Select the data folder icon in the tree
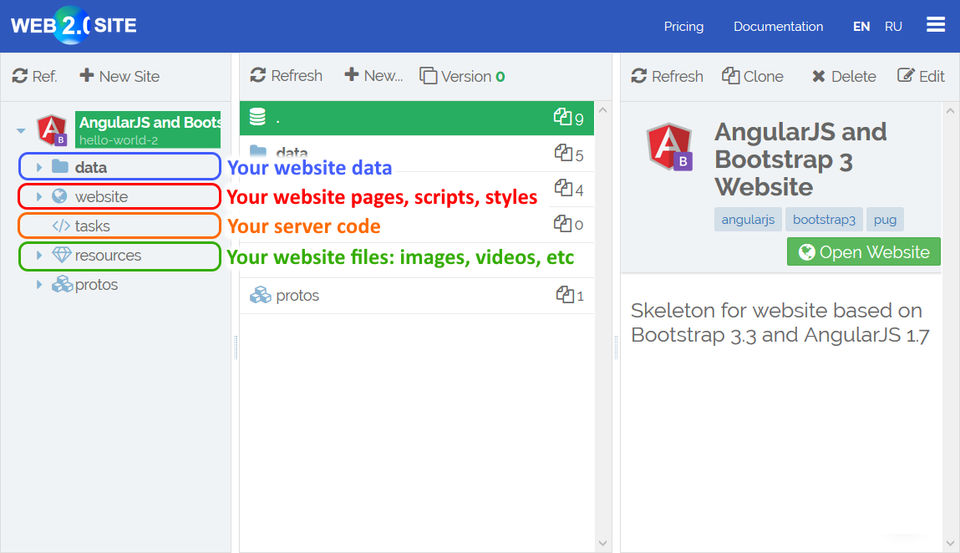This screenshot has width=960, height=553. 60,167
